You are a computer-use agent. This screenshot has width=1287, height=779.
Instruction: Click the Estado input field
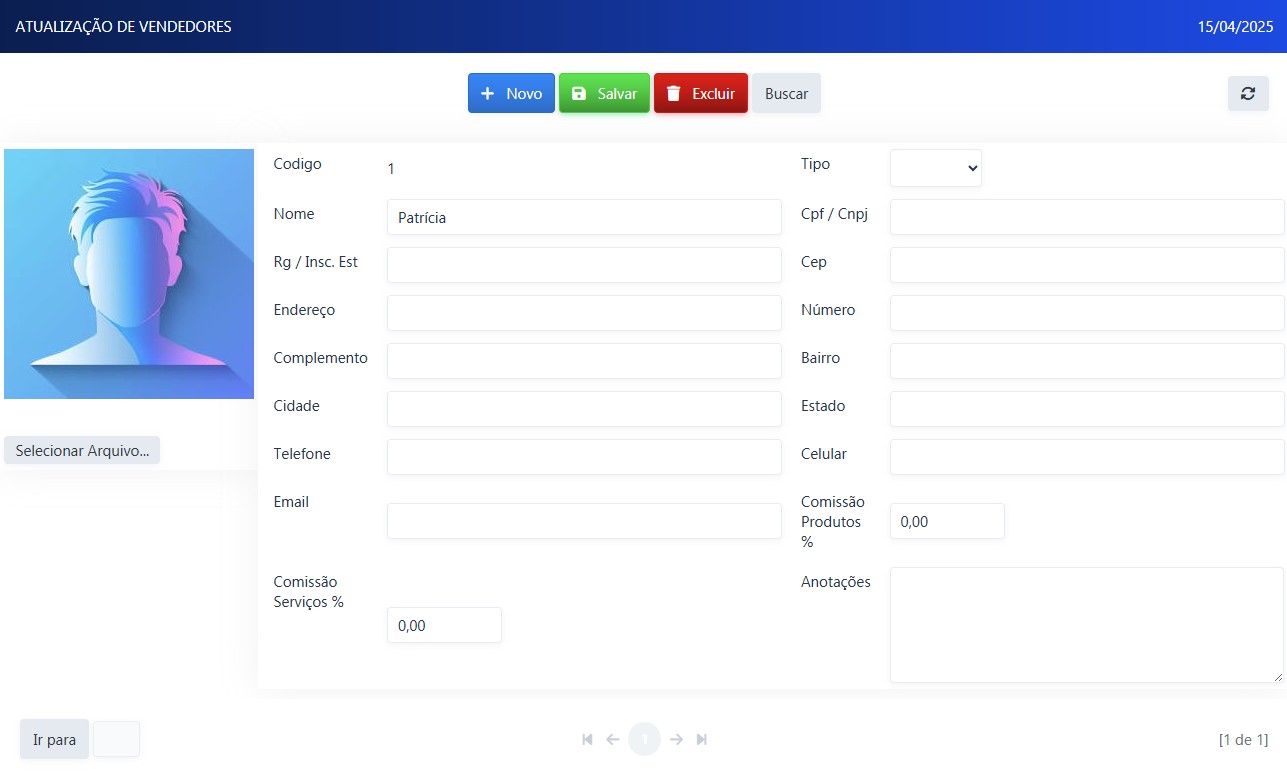[1087, 409]
